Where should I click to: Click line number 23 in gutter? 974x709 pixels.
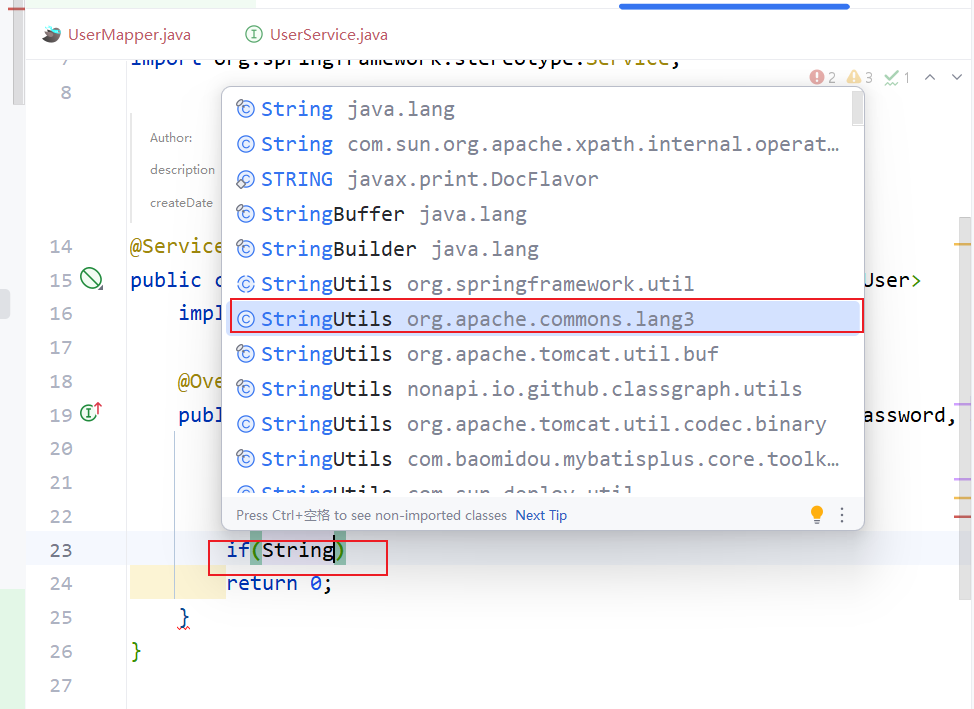point(61,551)
